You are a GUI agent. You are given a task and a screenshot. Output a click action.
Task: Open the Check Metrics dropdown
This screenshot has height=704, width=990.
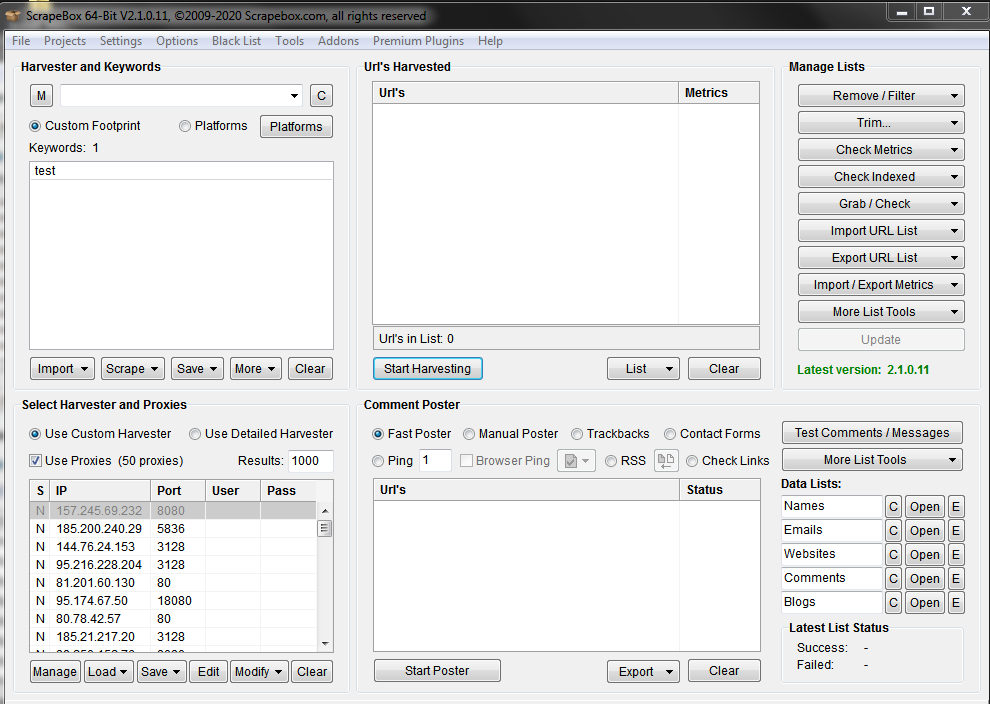[881, 150]
